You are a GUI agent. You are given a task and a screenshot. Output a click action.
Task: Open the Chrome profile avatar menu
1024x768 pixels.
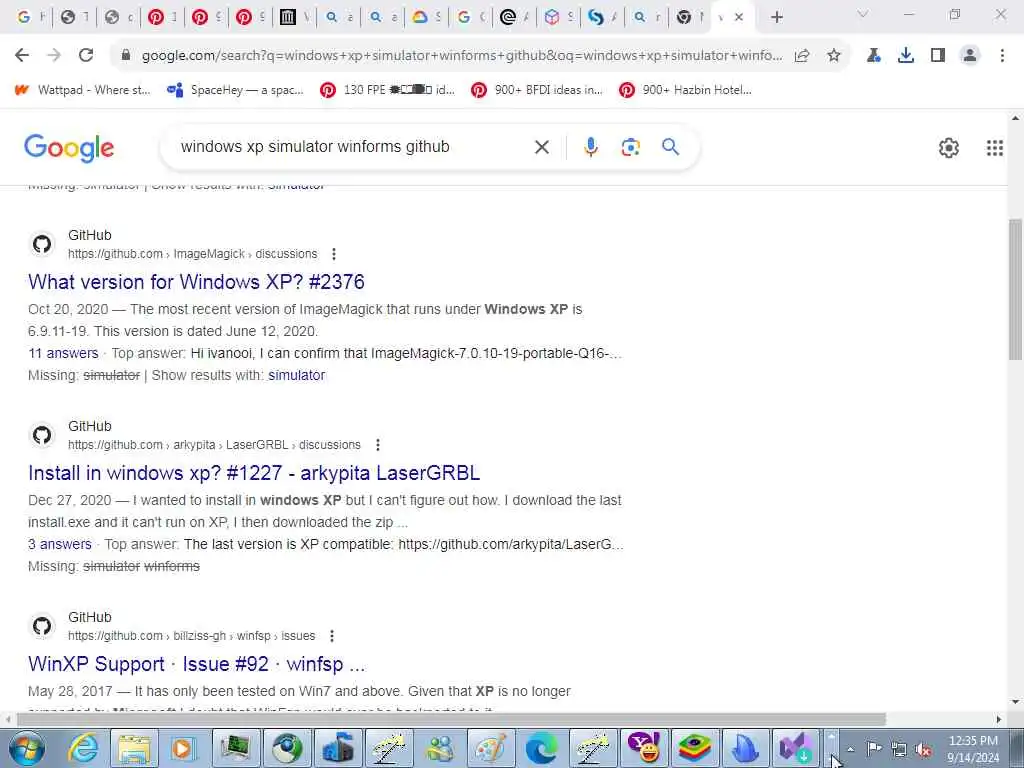(x=970, y=56)
